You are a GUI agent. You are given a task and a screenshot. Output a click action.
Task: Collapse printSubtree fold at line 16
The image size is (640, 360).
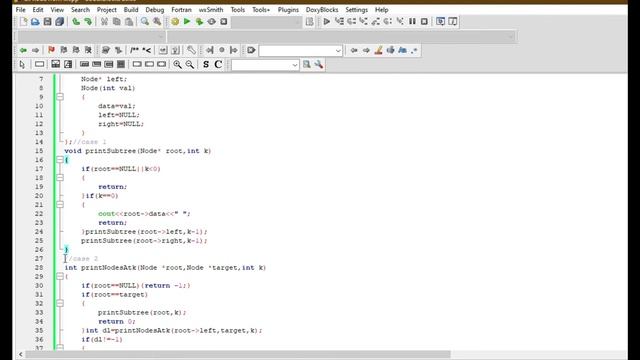60,160
